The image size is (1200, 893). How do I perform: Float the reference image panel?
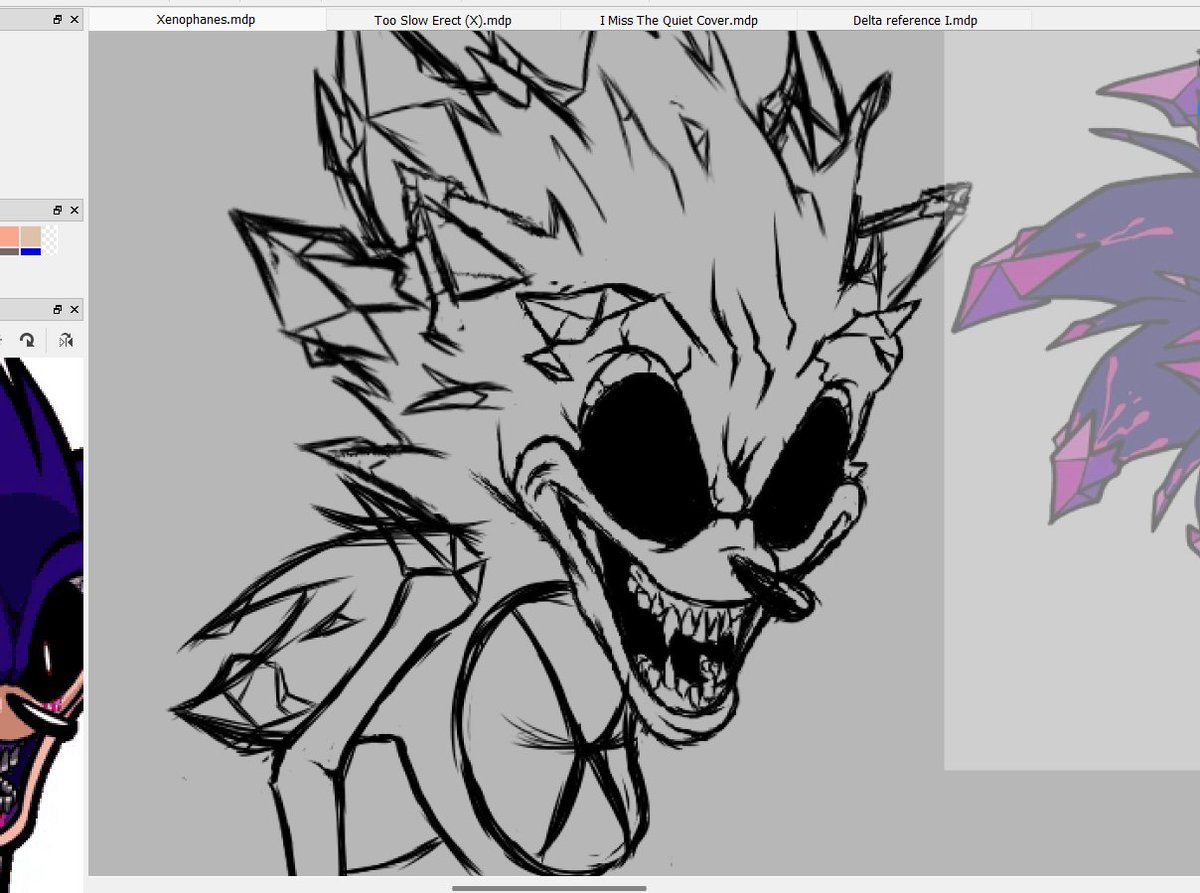(58, 310)
